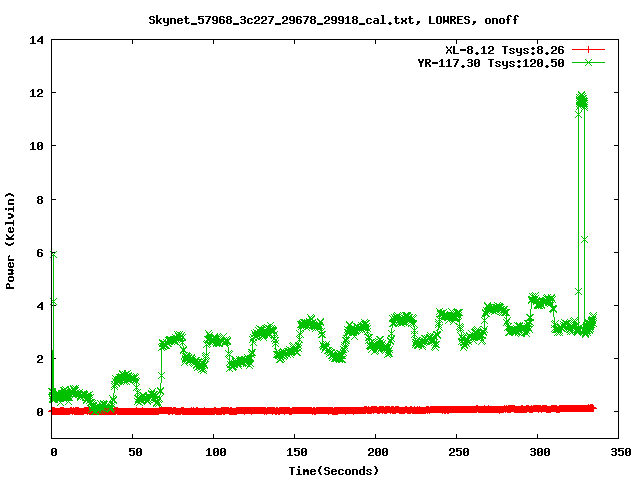Click the y-axis tick label 12

(x=36, y=93)
